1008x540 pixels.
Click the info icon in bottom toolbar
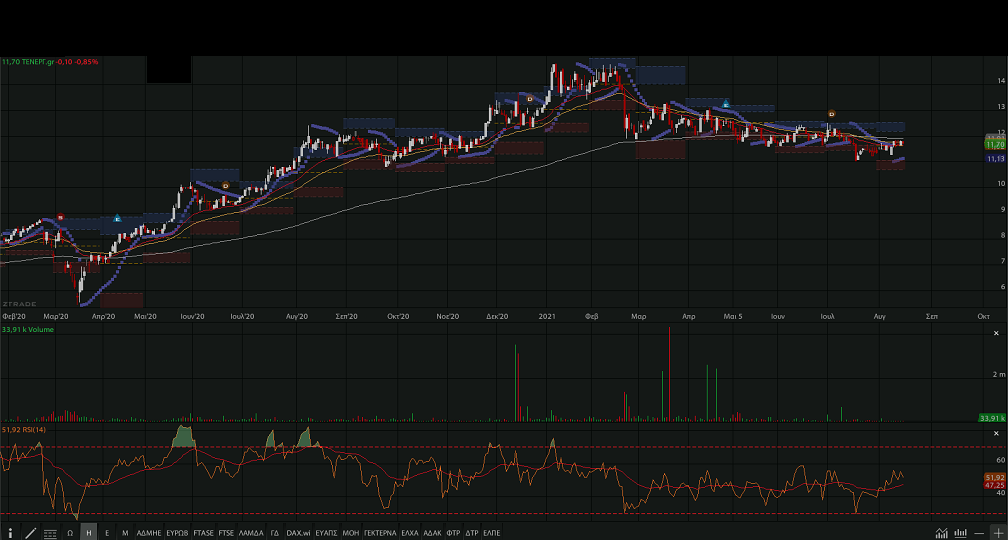(x=10, y=533)
